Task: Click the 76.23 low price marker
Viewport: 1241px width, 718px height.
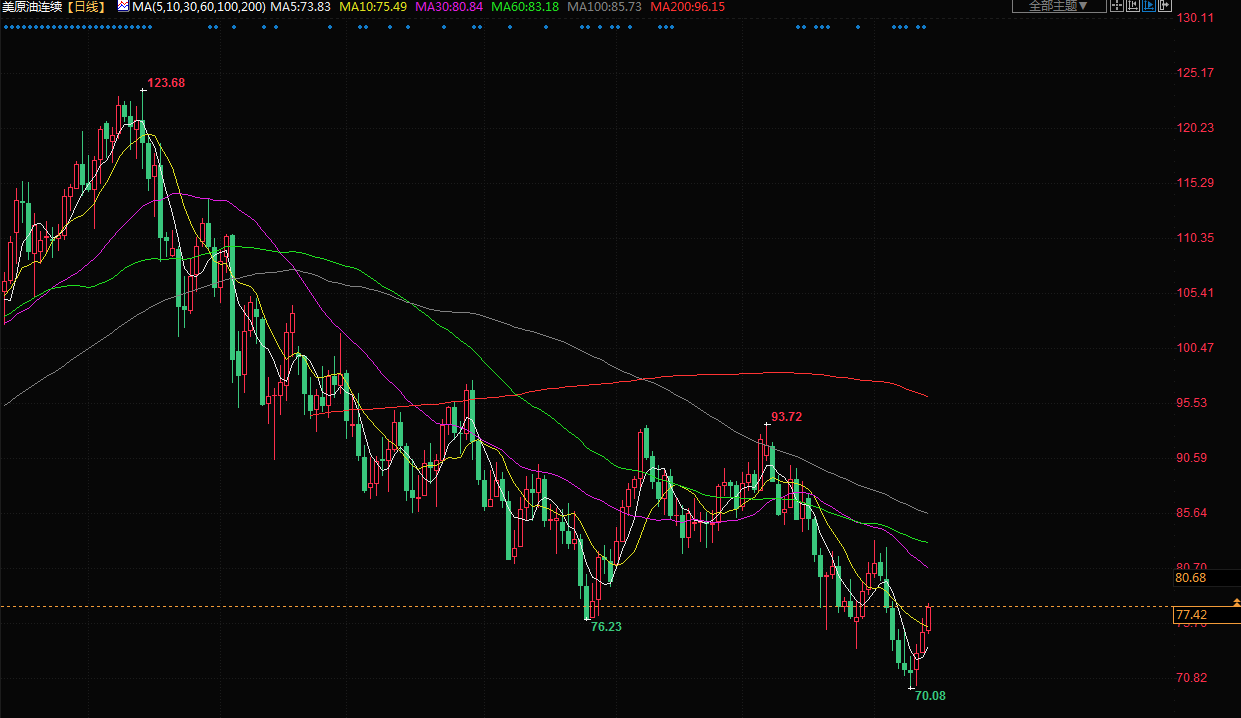Action: (607, 627)
